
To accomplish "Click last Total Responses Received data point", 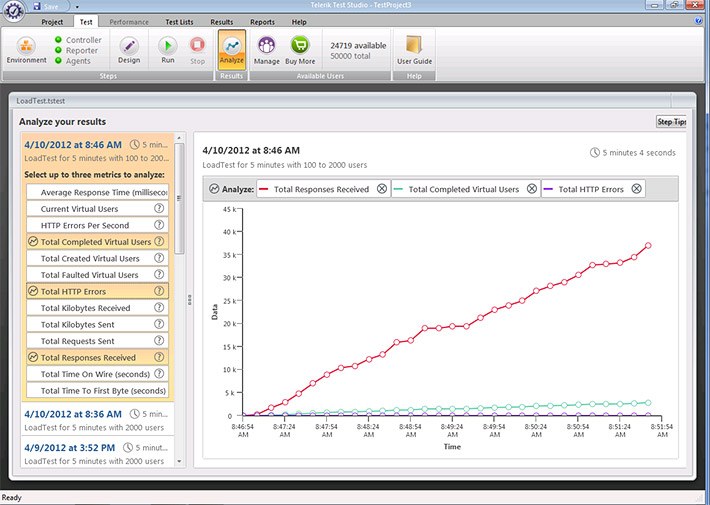I will point(648,245).
